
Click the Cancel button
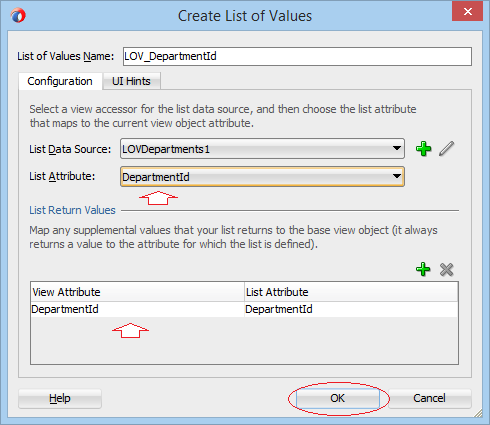429,398
